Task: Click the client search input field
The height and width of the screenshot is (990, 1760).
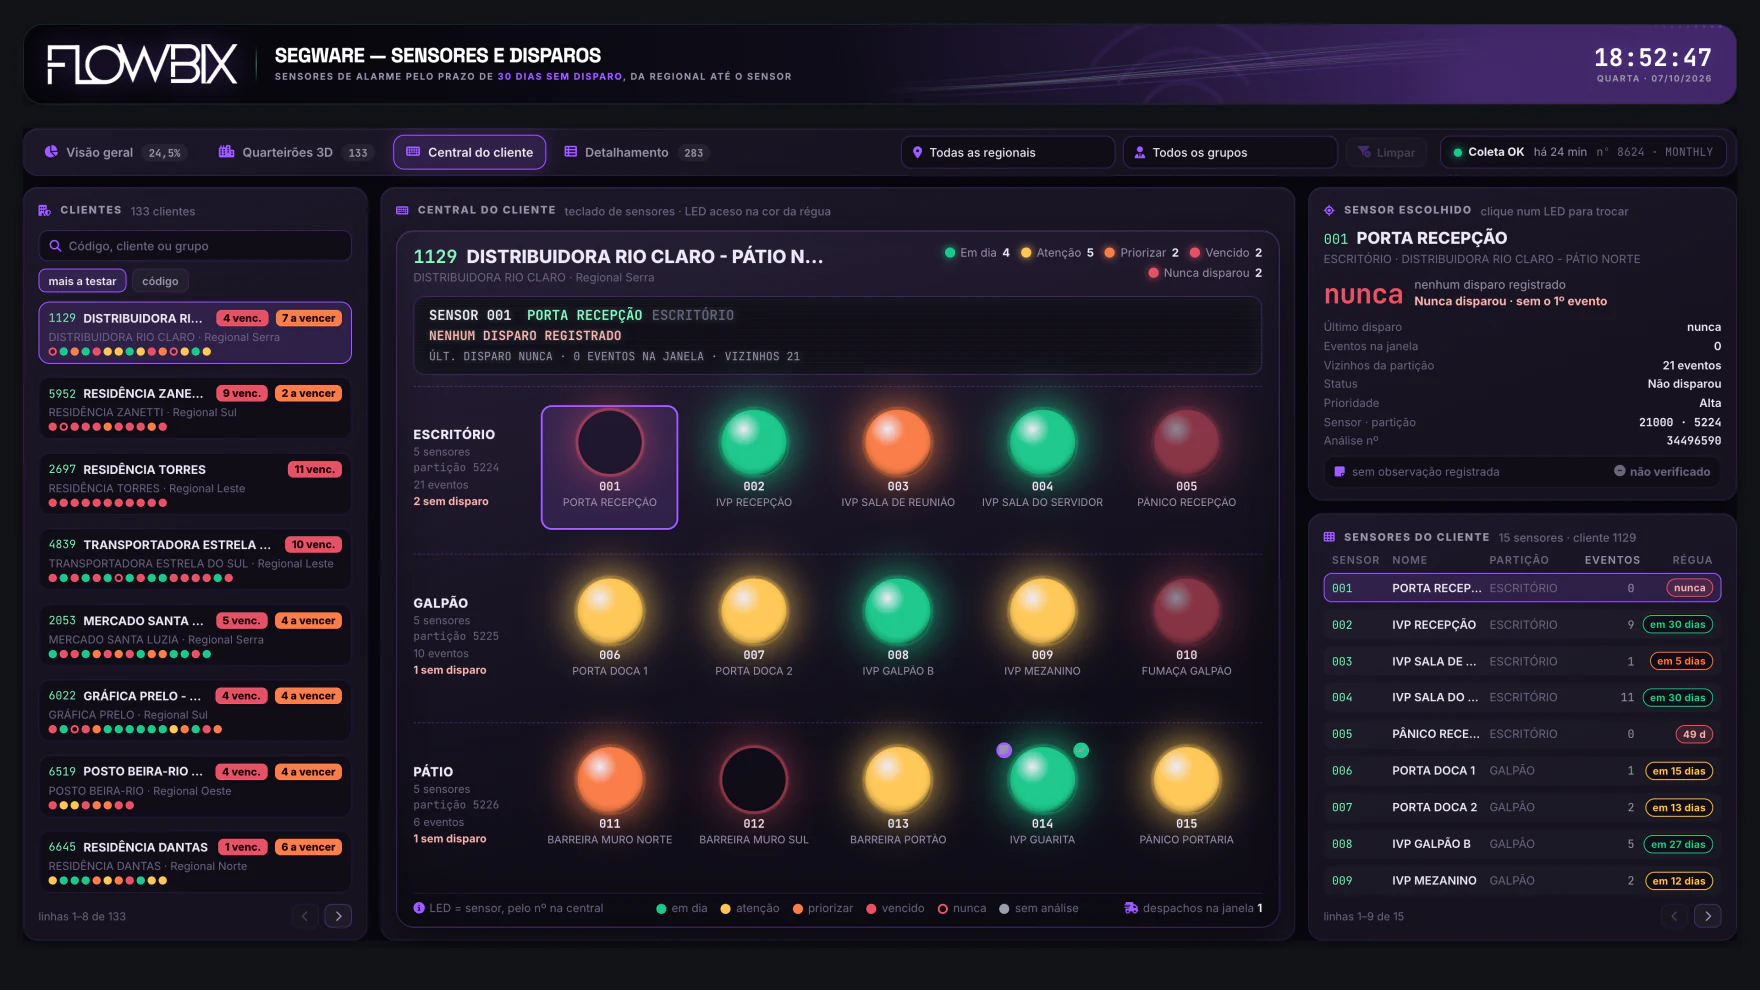Action: tap(195, 246)
